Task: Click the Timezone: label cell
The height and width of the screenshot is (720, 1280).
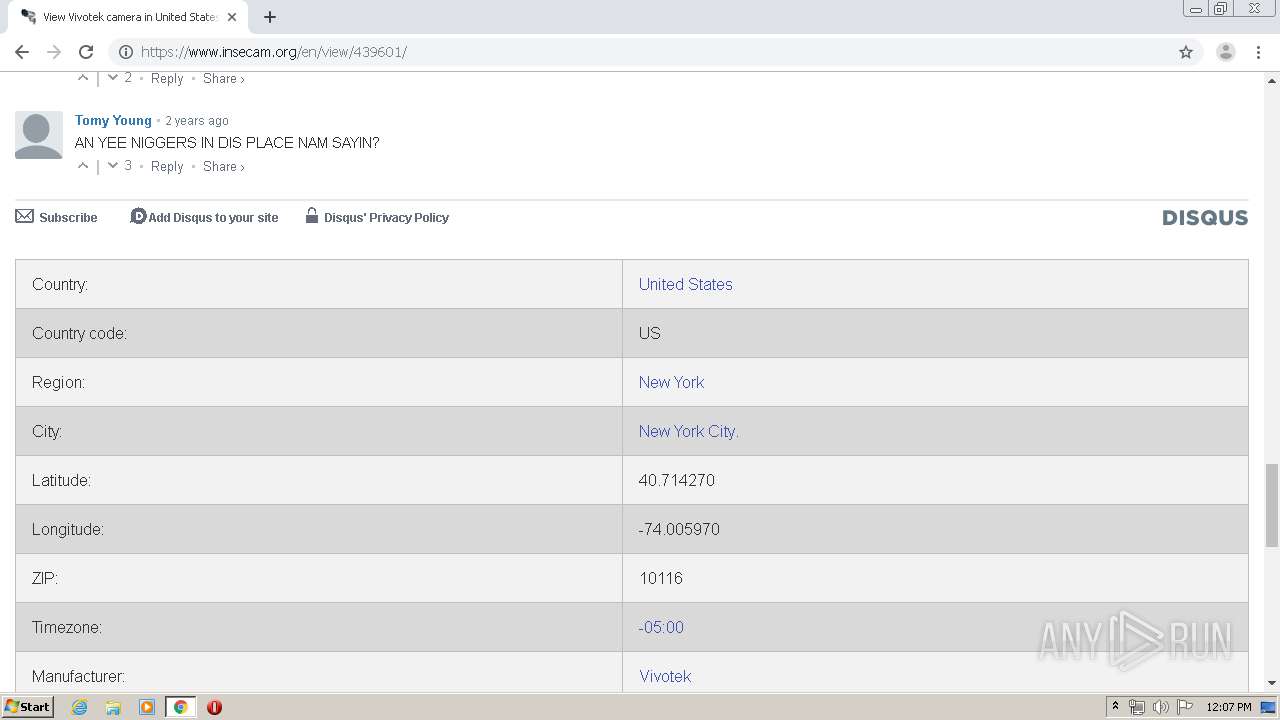Action: 319,627
